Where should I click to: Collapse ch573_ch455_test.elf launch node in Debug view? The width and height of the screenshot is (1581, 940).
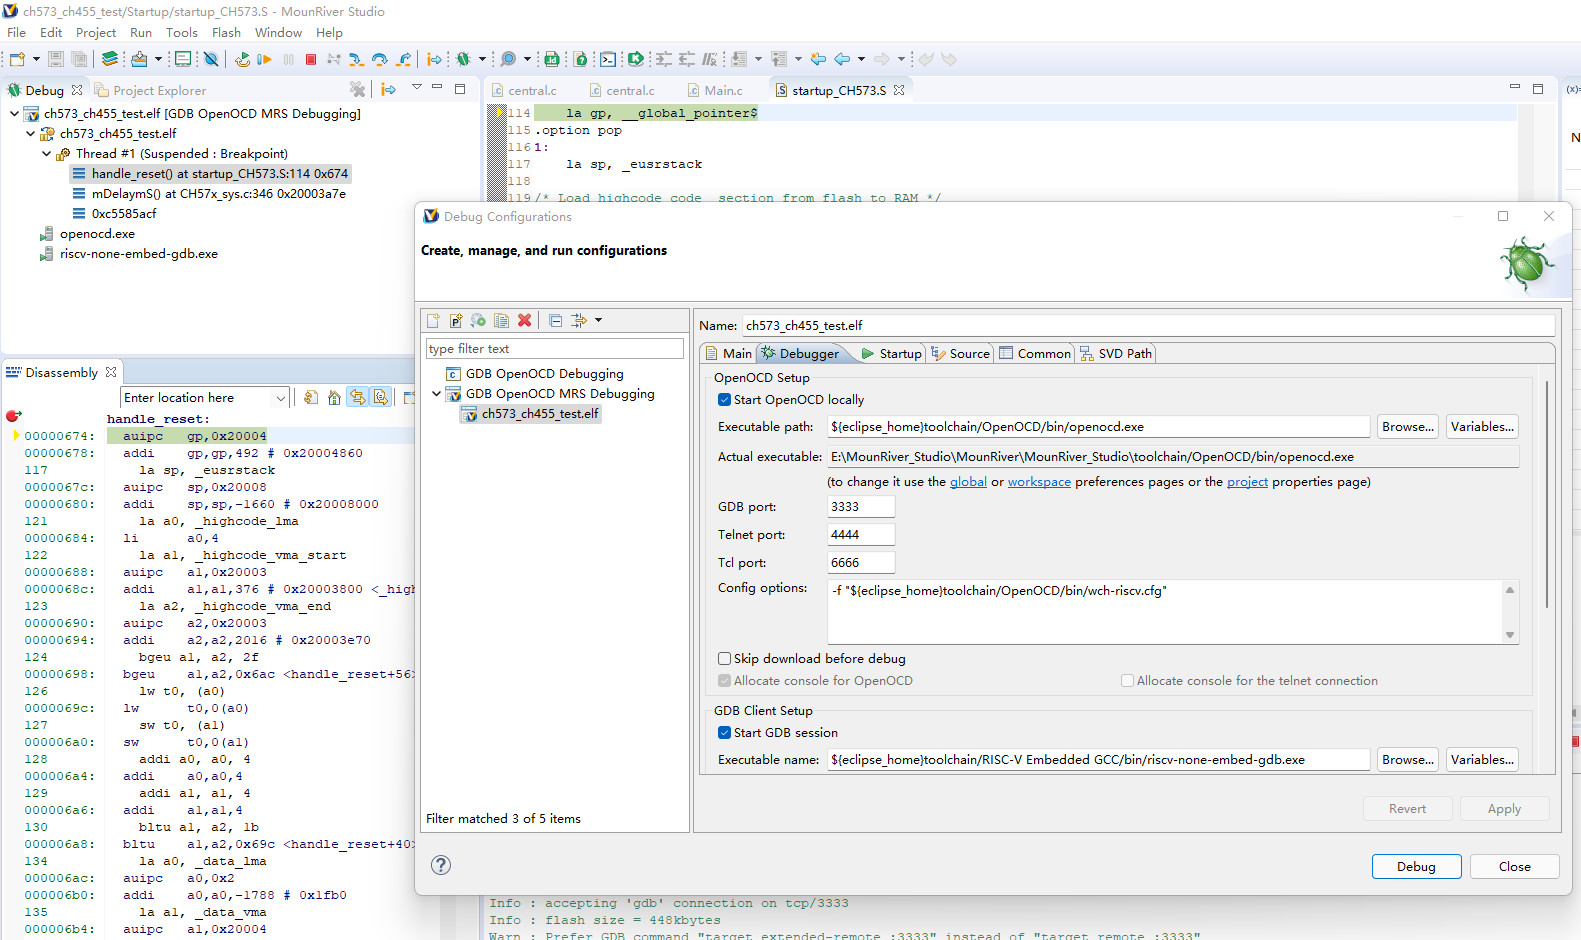(x=14, y=114)
